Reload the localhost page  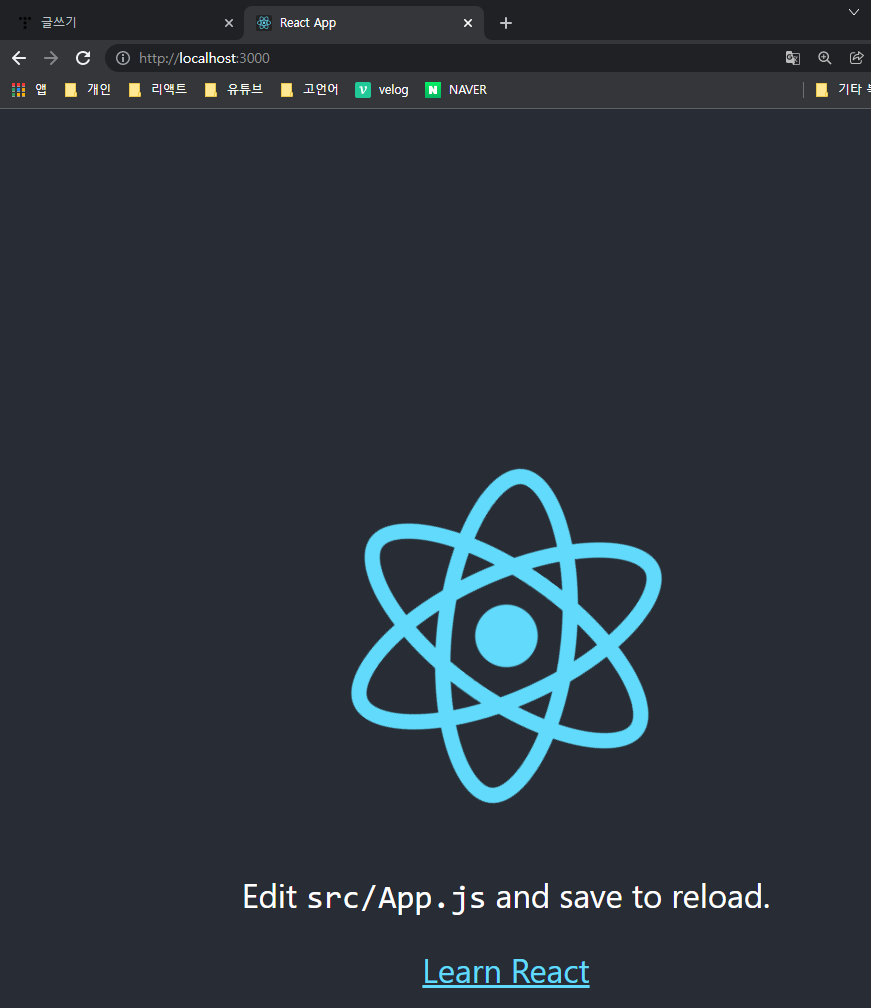click(83, 58)
